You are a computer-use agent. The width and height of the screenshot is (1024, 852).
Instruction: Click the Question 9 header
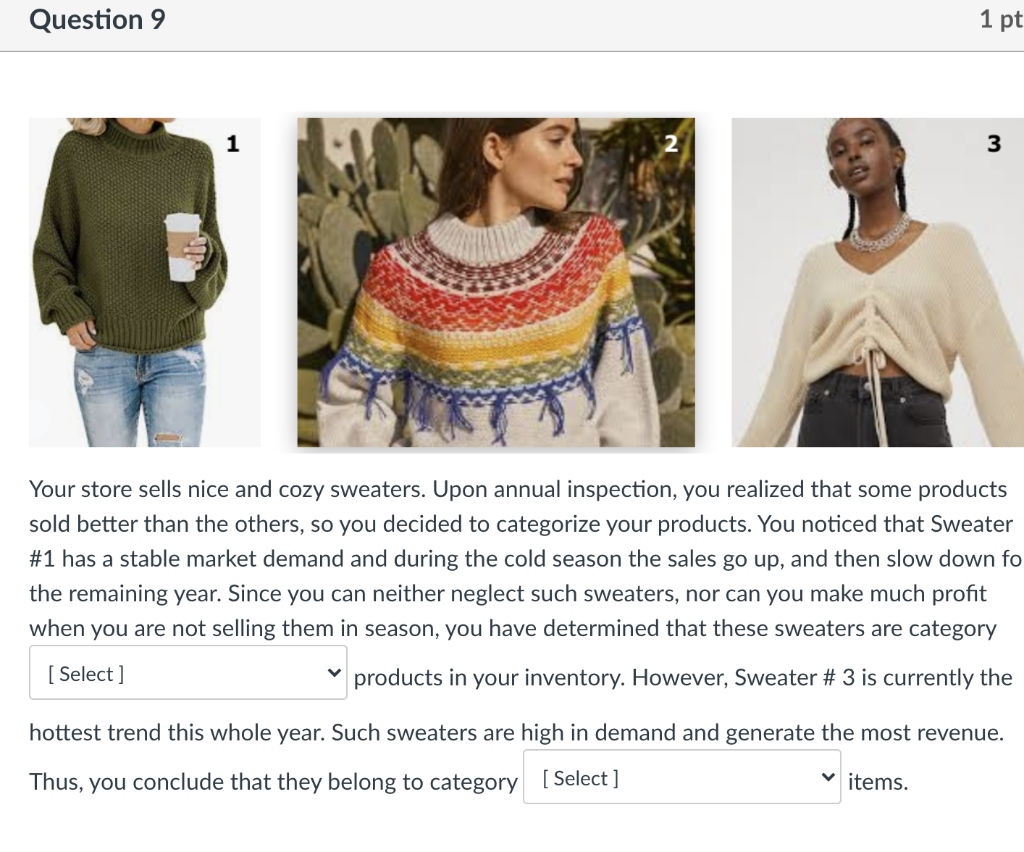96,19
